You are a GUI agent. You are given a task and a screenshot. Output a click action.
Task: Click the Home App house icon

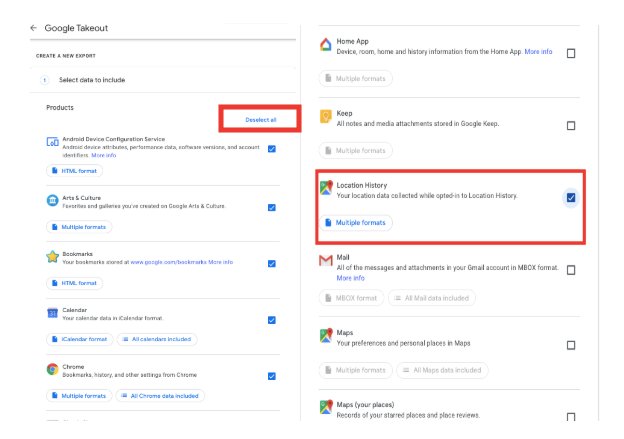pos(326,45)
